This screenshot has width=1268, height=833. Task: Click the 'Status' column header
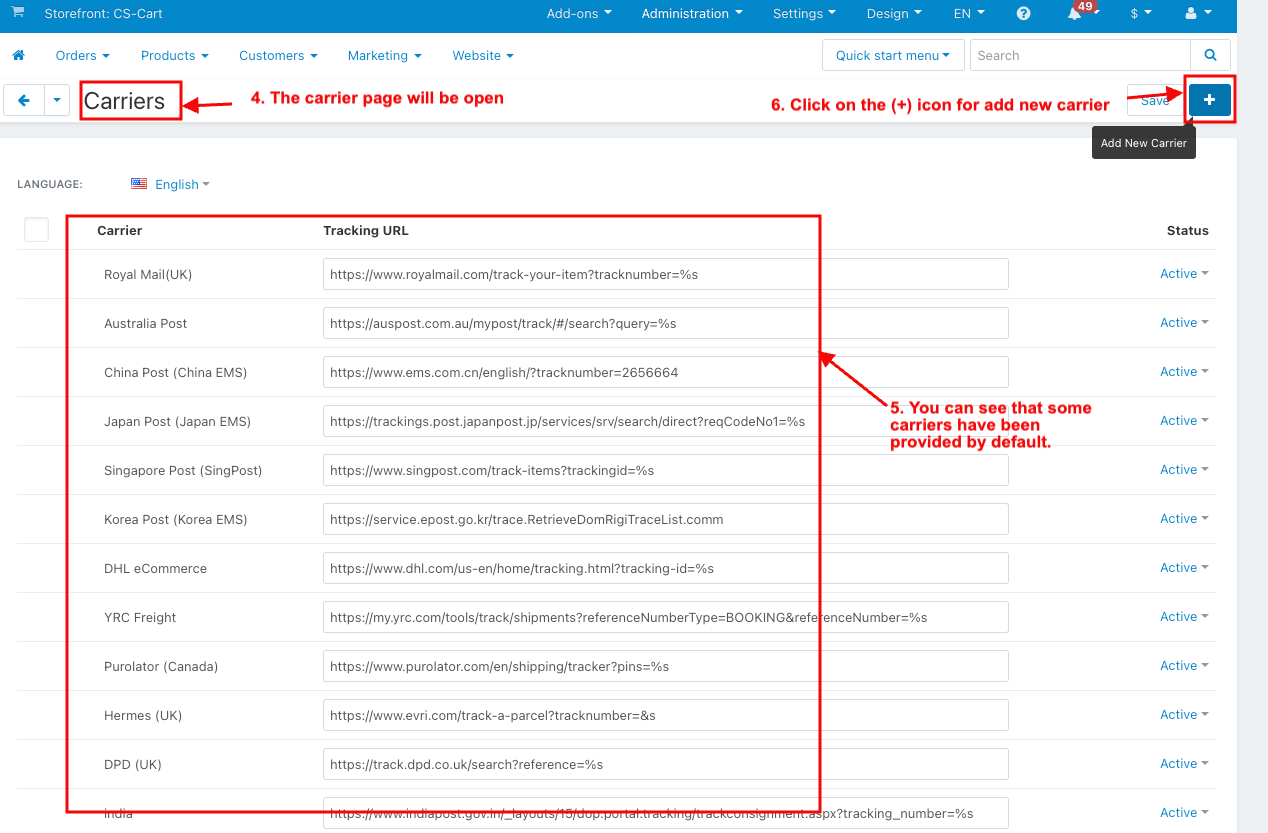tap(1188, 230)
